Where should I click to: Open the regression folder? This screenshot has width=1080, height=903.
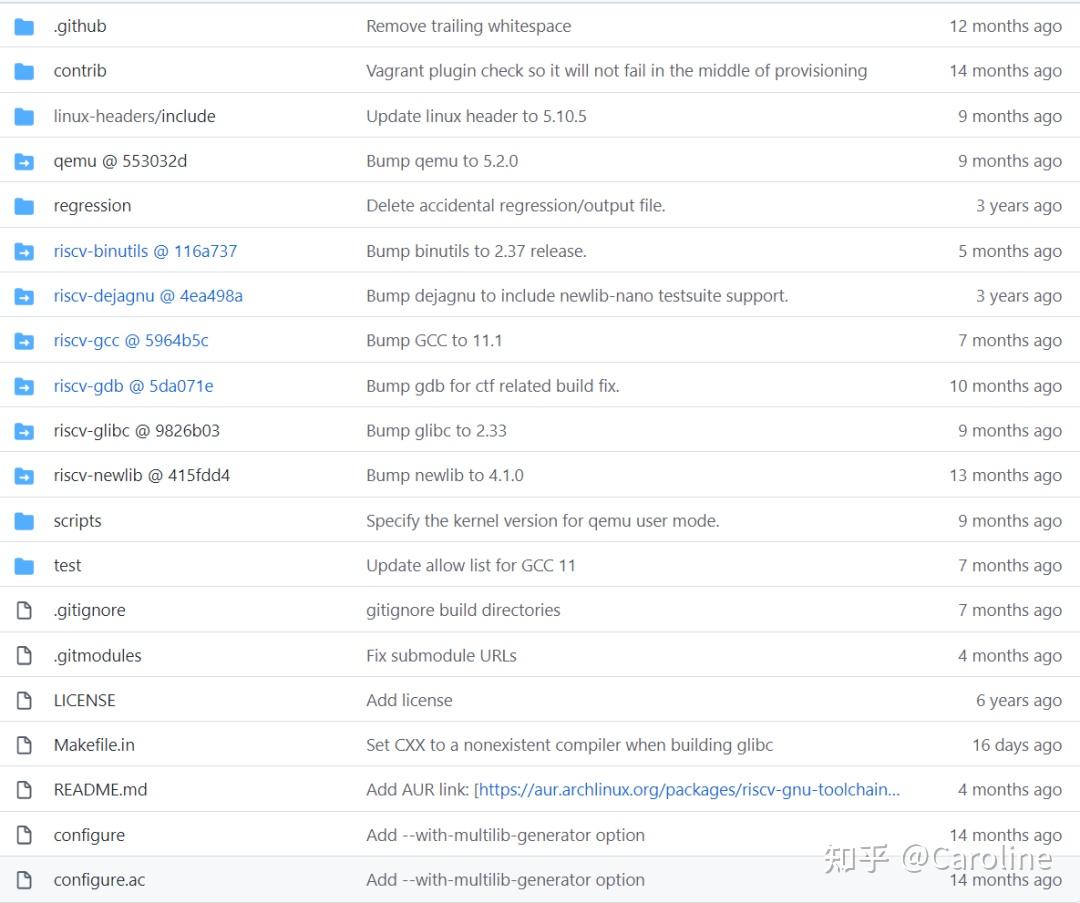(92, 206)
